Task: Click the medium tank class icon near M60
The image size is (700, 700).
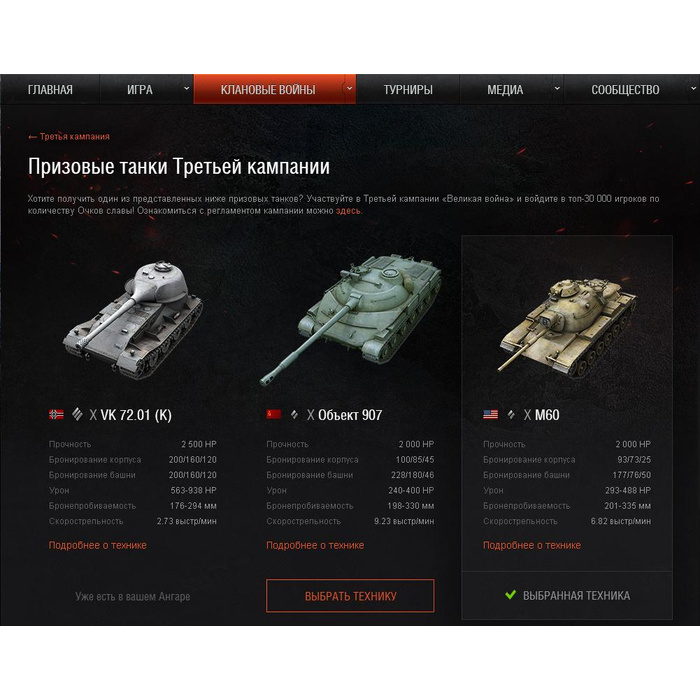Action: [511, 415]
